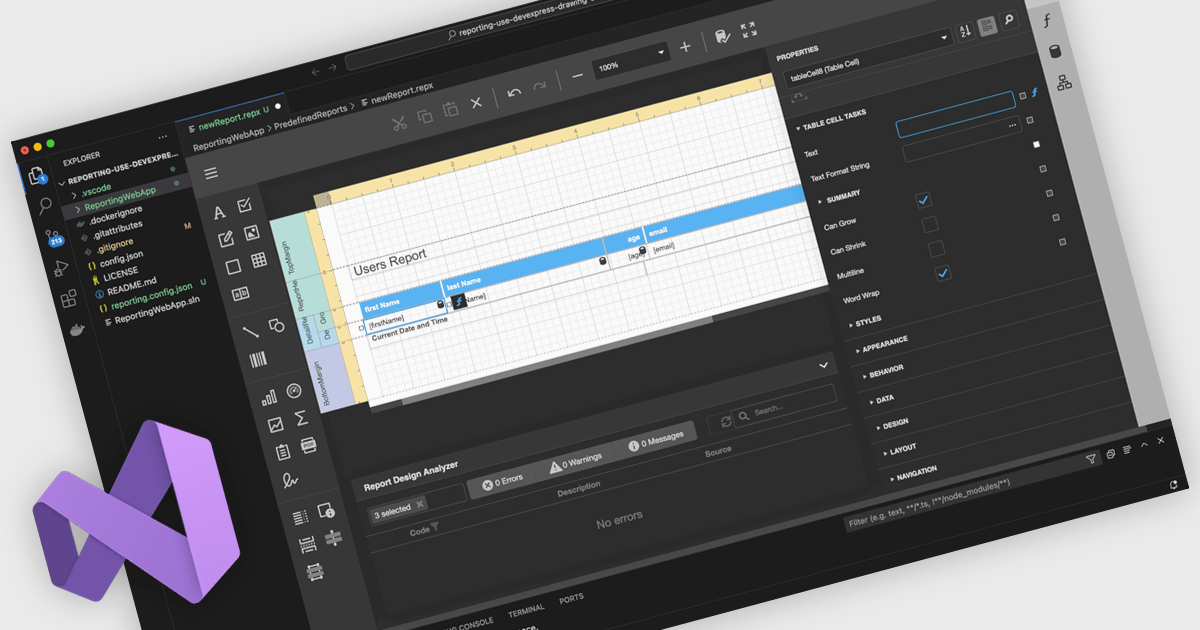This screenshot has height=630, width=1200.
Task: Click the 0 Warnings filter button
Action: click(x=575, y=458)
